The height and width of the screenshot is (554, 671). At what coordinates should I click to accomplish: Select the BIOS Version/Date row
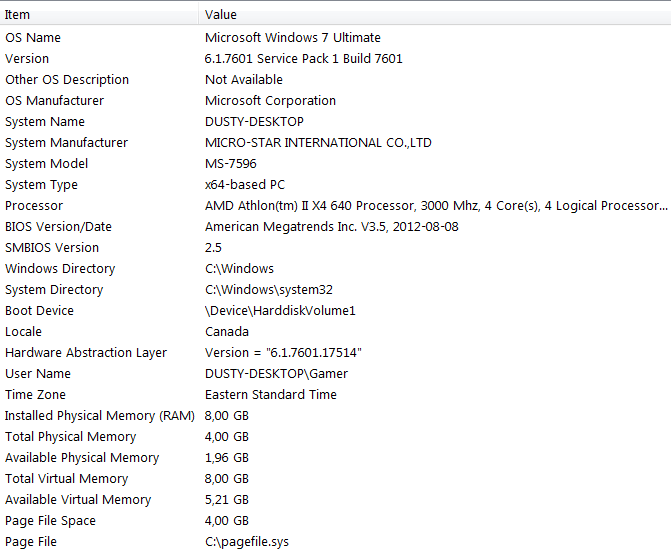pos(336,227)
